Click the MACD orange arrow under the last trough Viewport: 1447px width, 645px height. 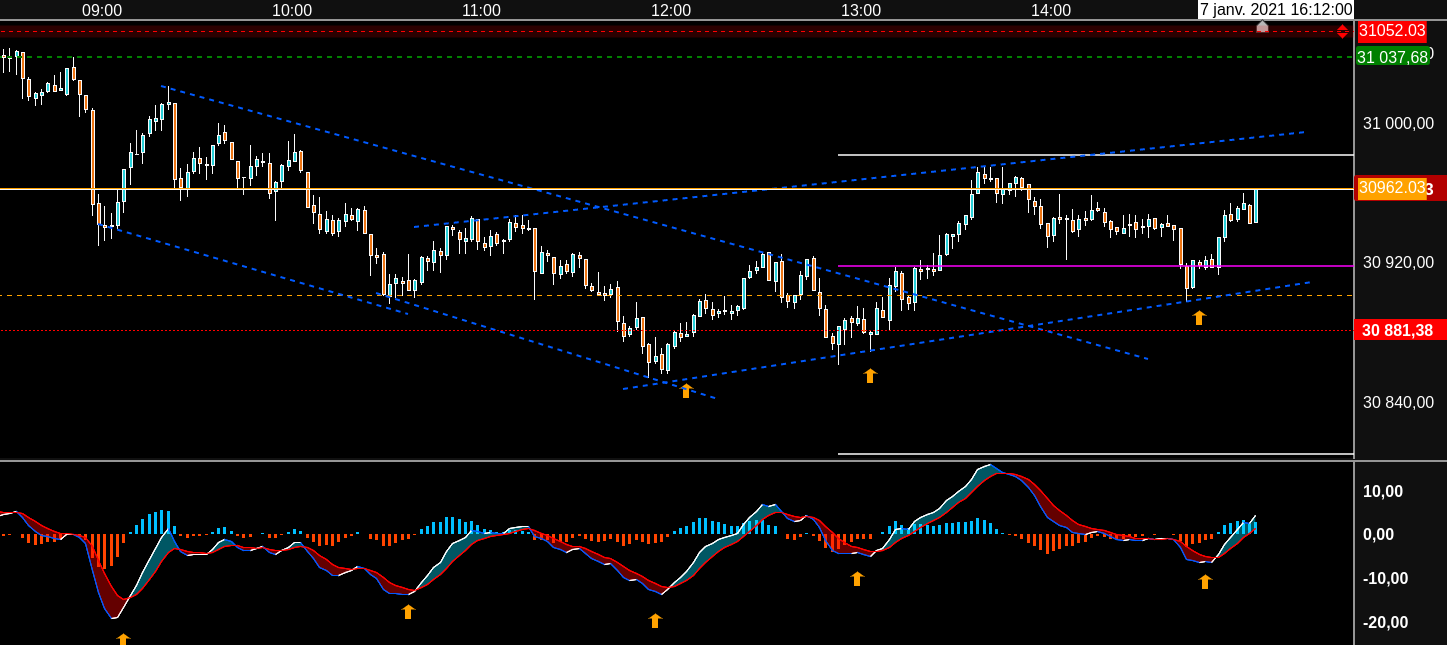tap(1205, 582)
